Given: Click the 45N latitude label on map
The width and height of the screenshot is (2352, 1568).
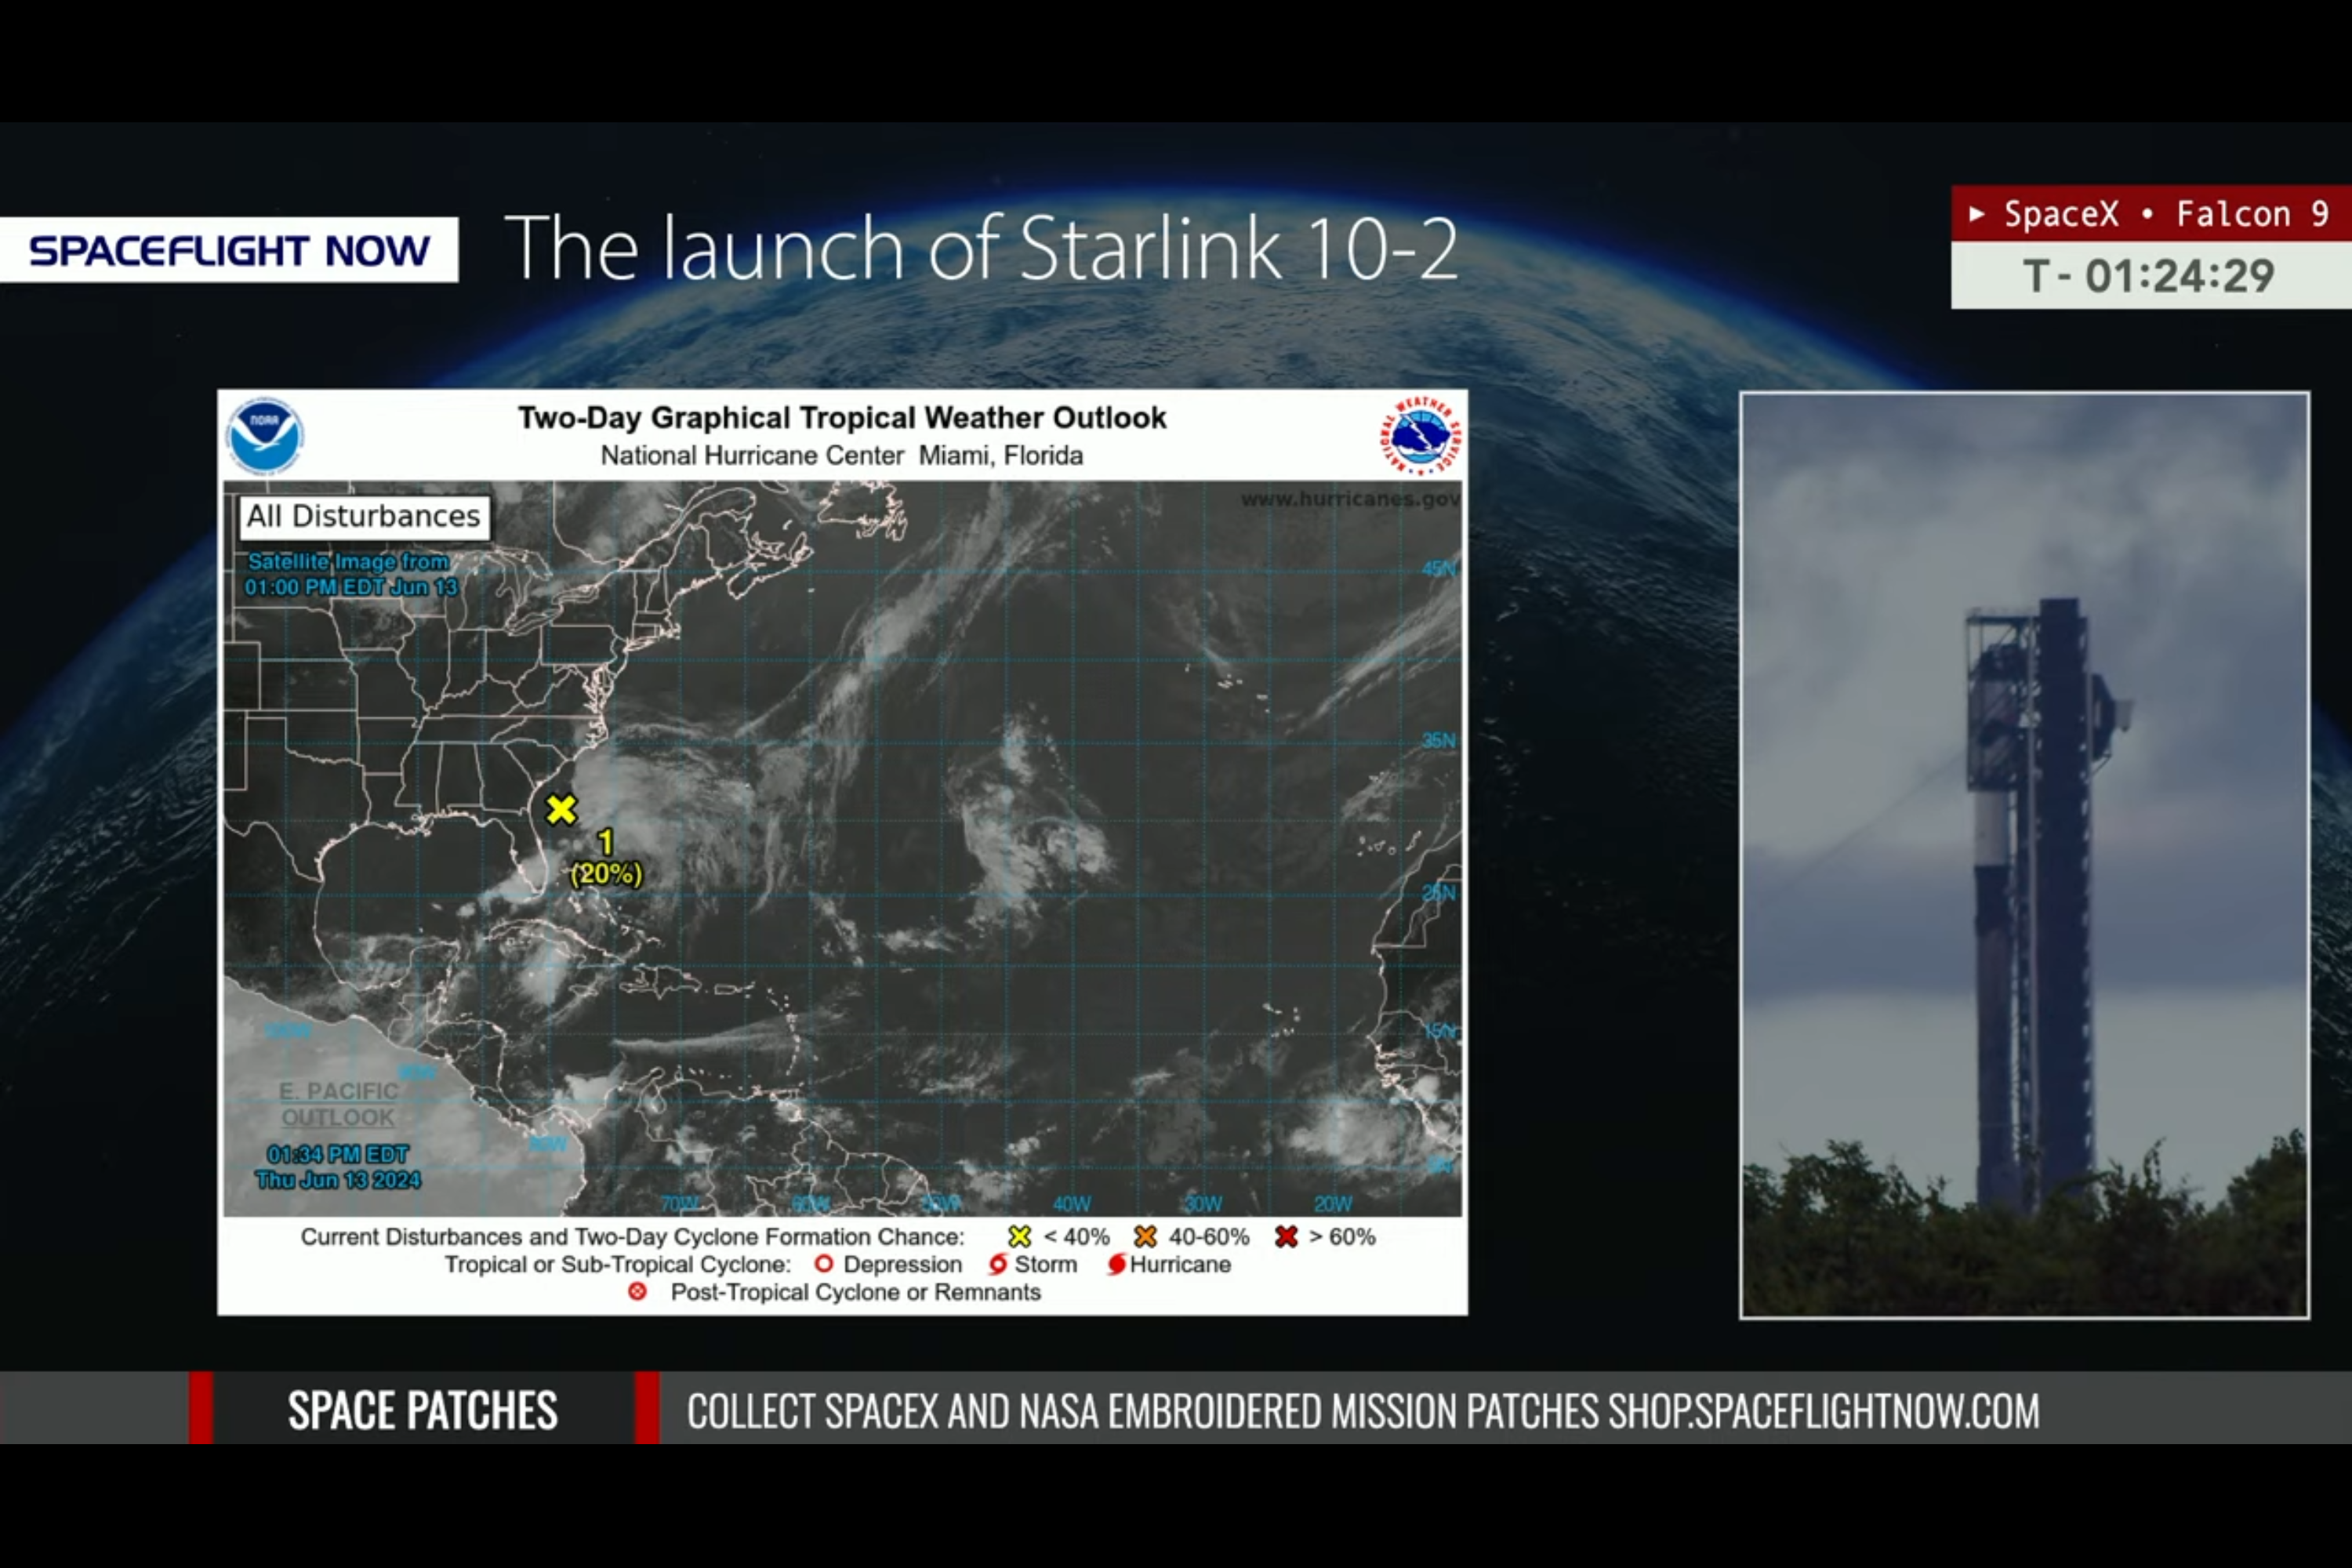Looking at the screenshot, I should [1440, 569].
